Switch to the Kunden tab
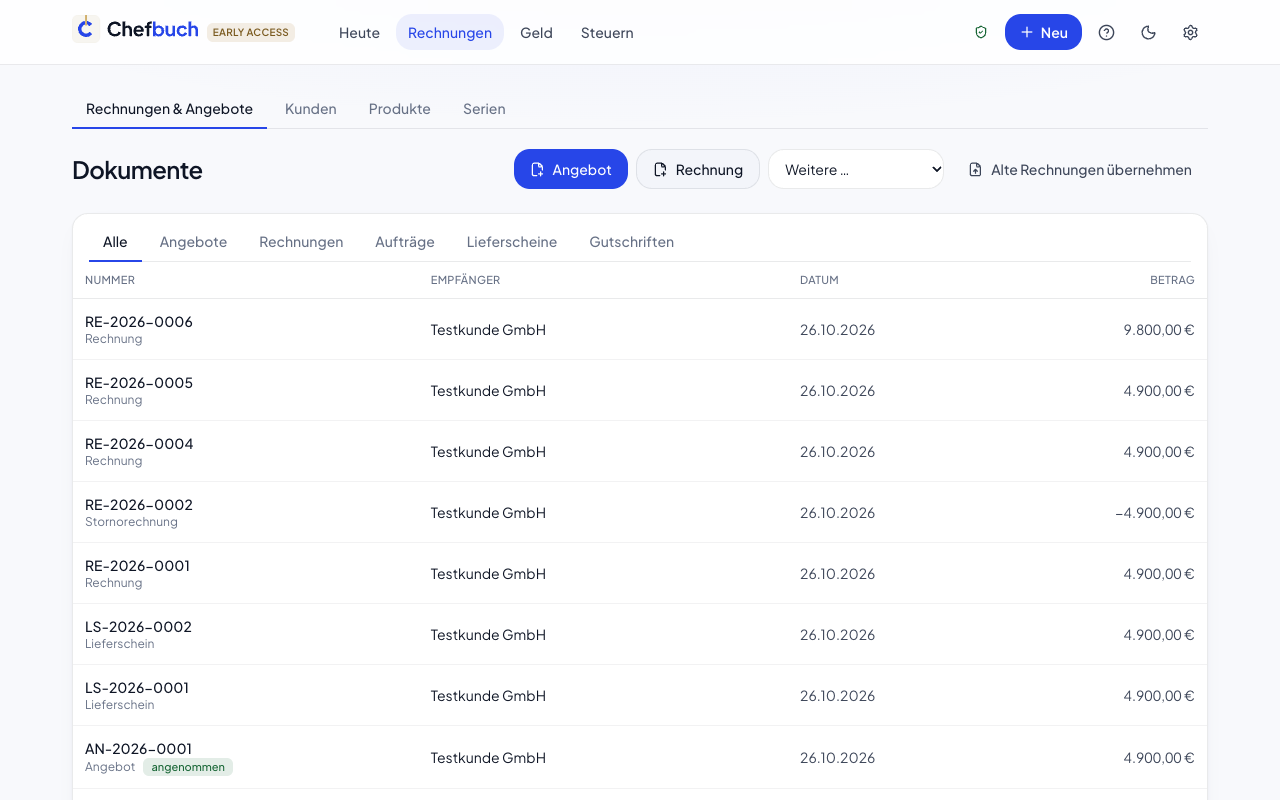This screenshot has height=800, width=1280. [311, 109]
